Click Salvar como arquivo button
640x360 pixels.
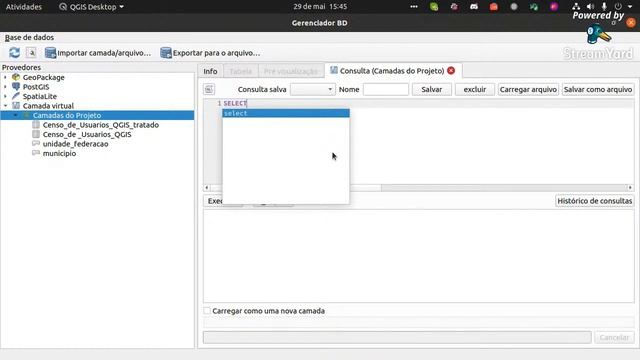click(598, 89)
